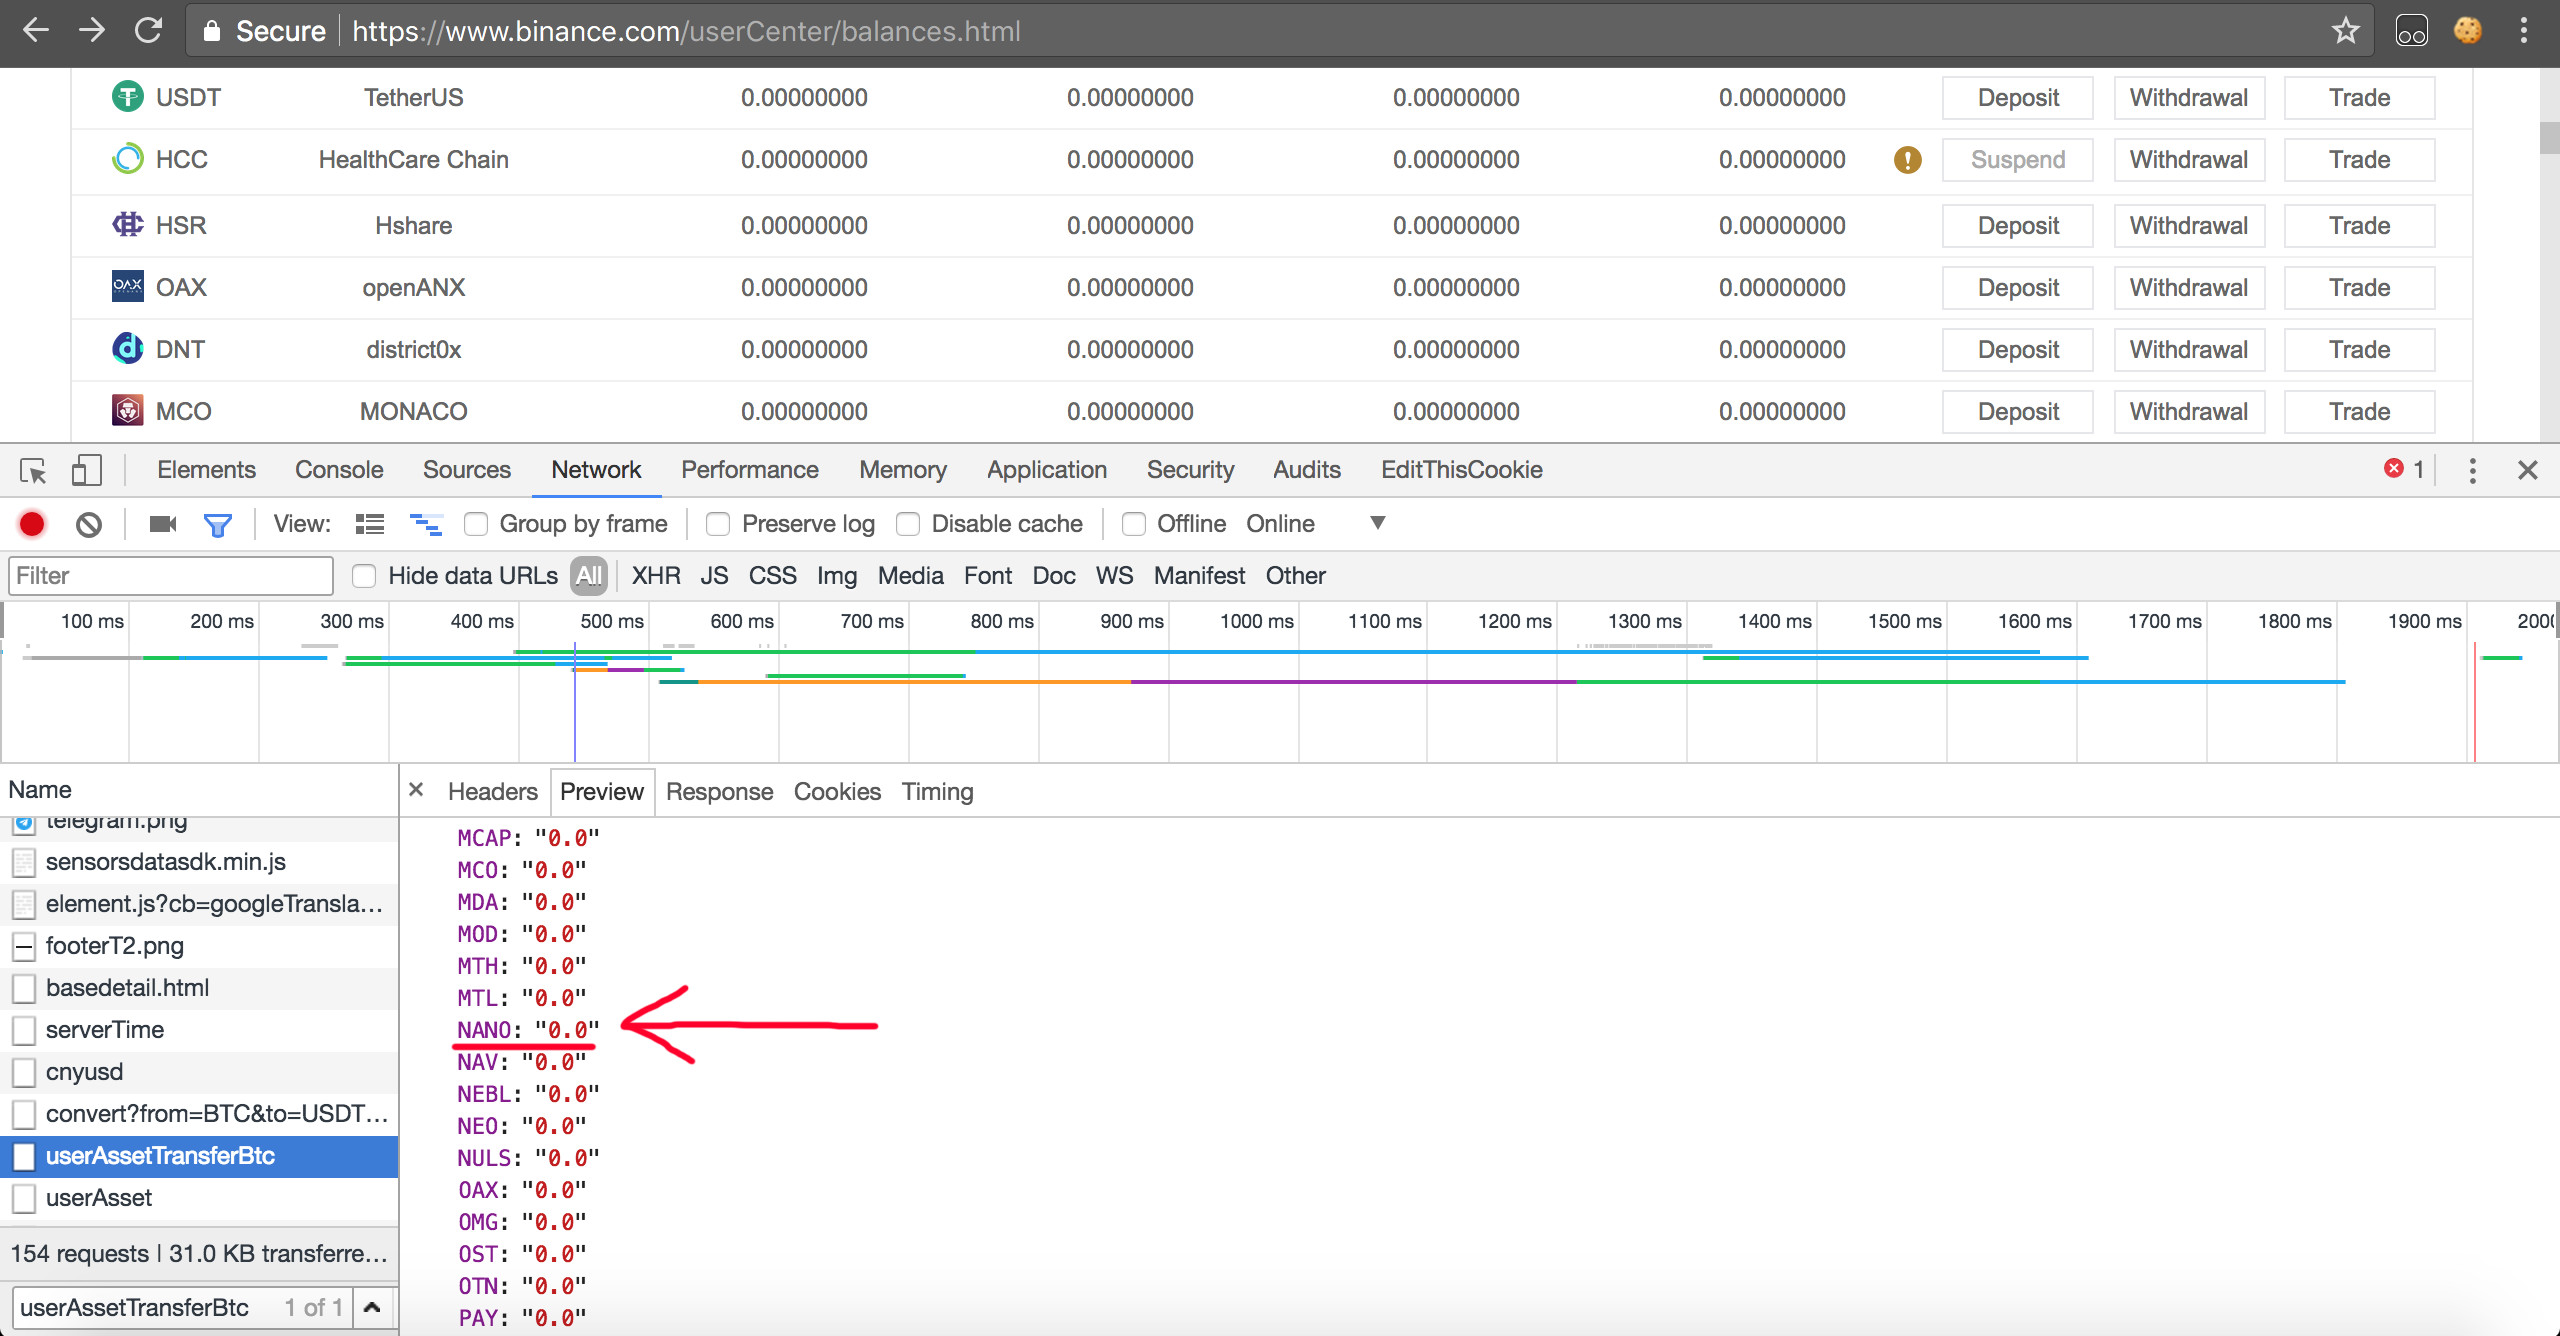
Task: Tick the Disable cache checkbox
Action: pos(908,524)
